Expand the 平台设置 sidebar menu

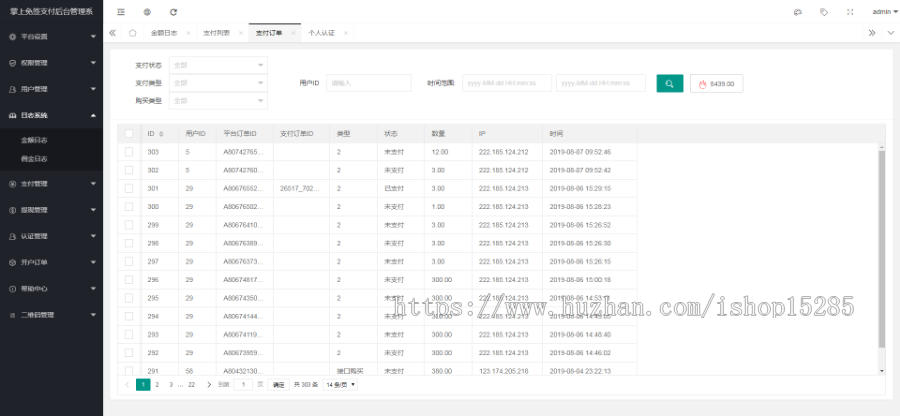click(52, 37)
